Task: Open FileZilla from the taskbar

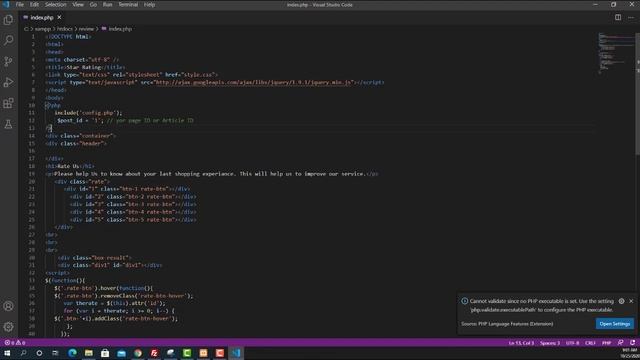Action: (154, 353)
